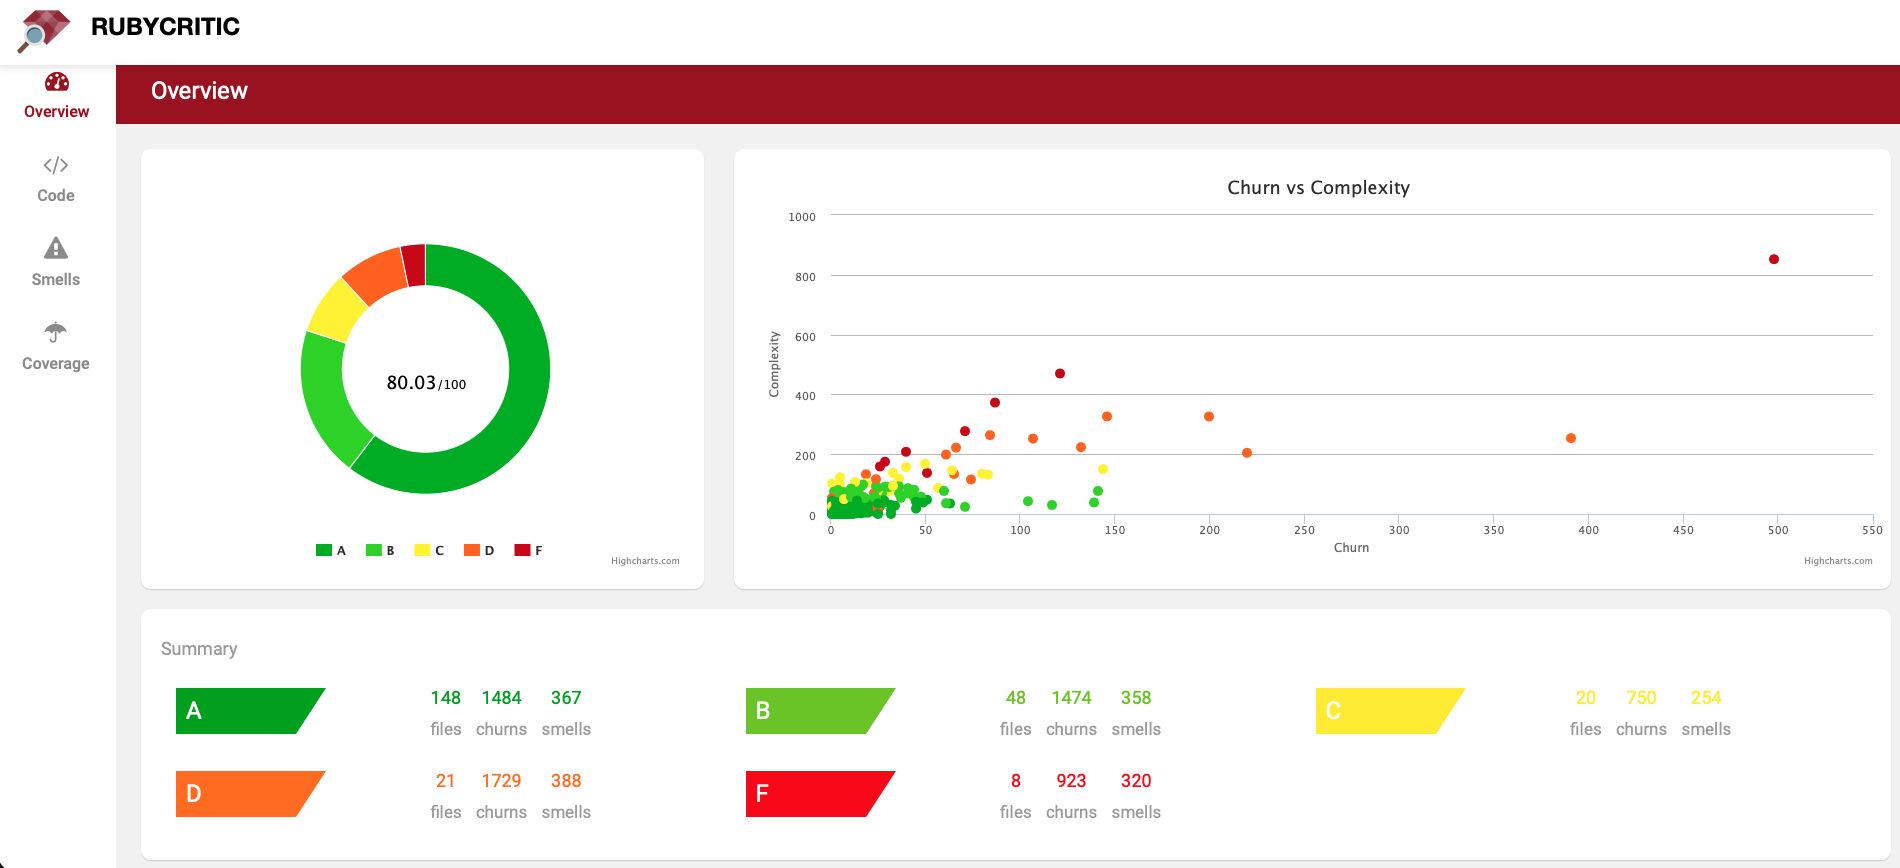Click the 20 files count for C
The width and height of the screenshot is (1900, 868).
pyautogui.click(x=1586, y=698)
